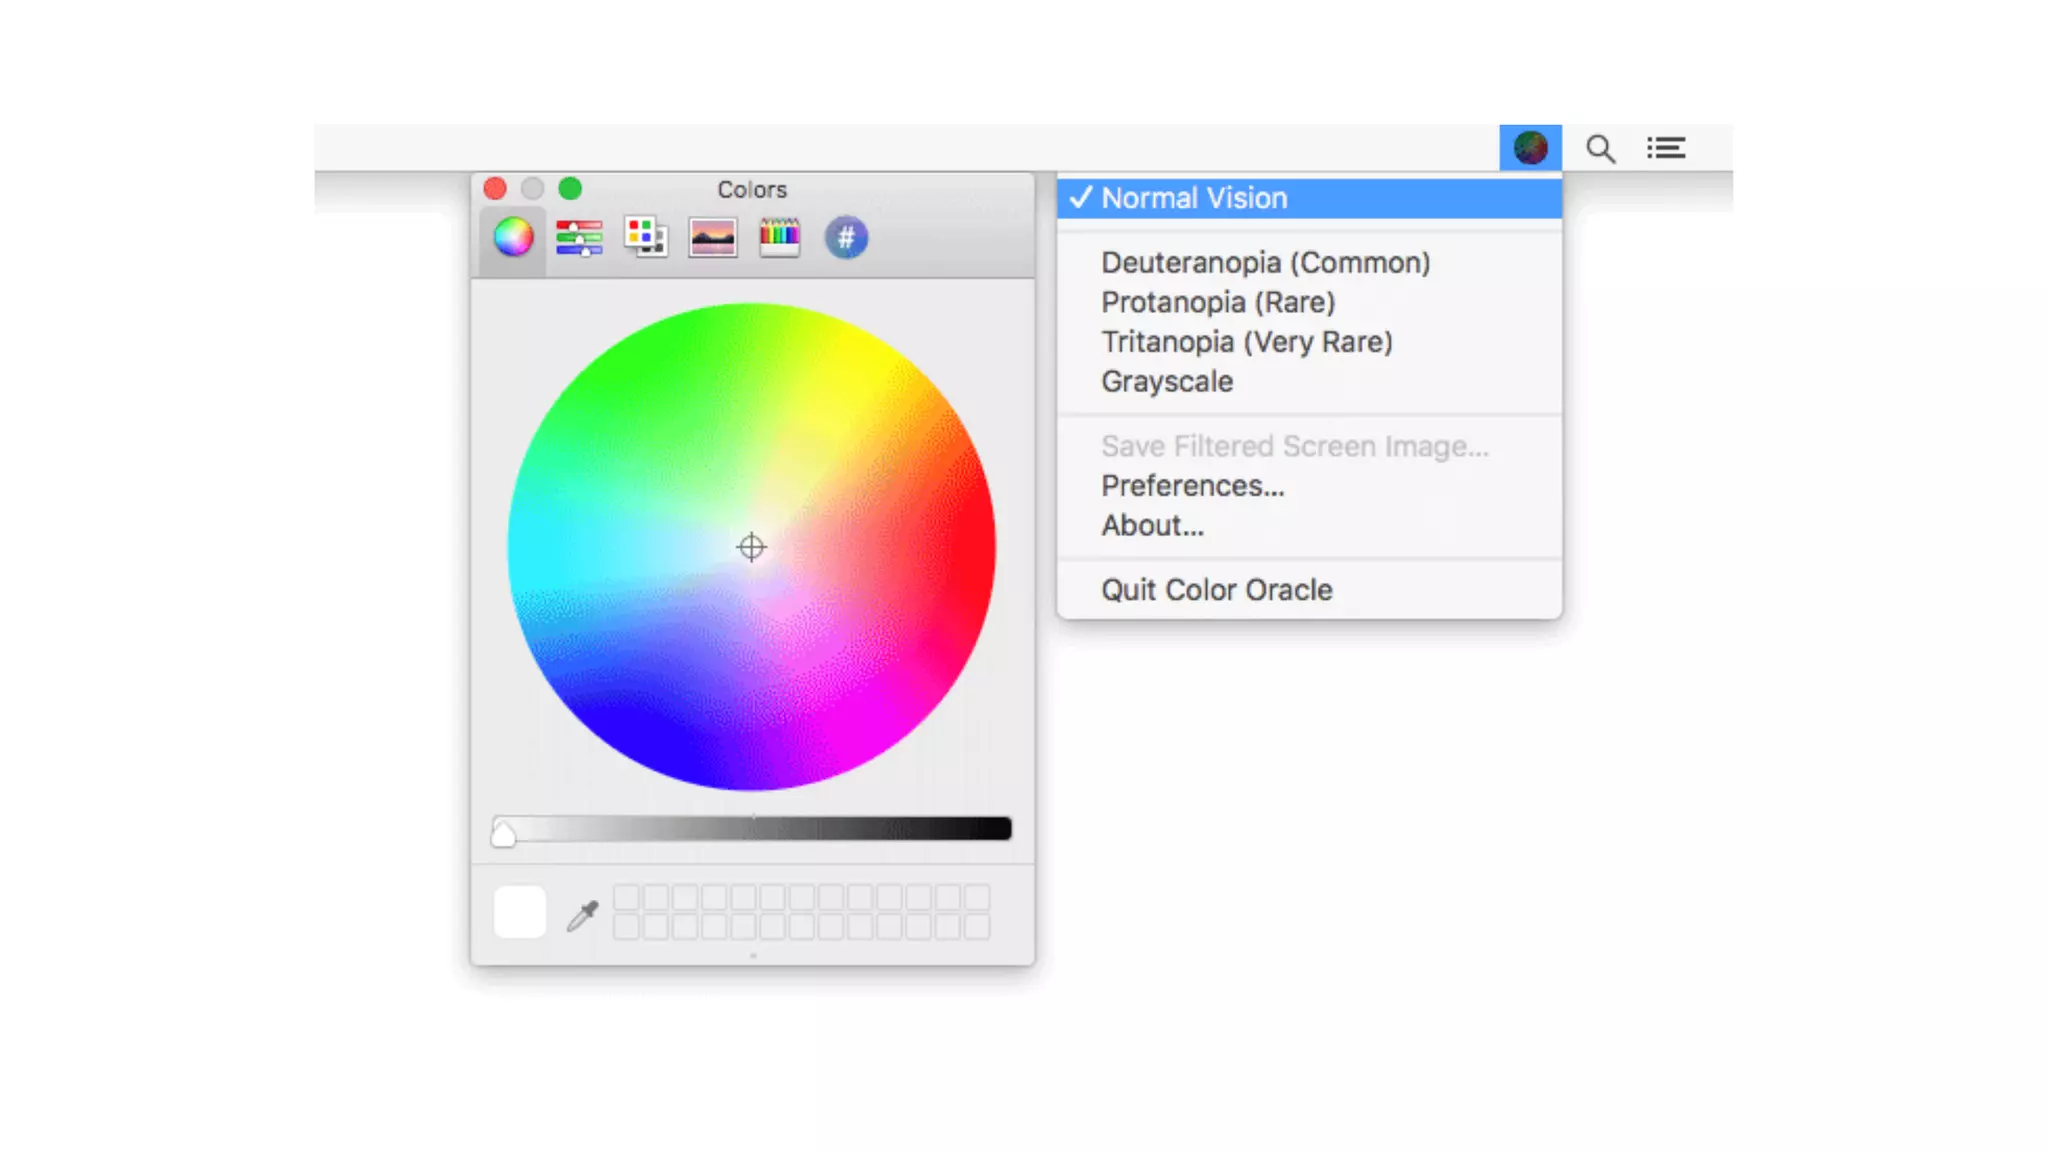Choose Tritanopia (Very Rare) filter
The width and height of the screenshot is (2048, 1152).
tap(1246, 342)
